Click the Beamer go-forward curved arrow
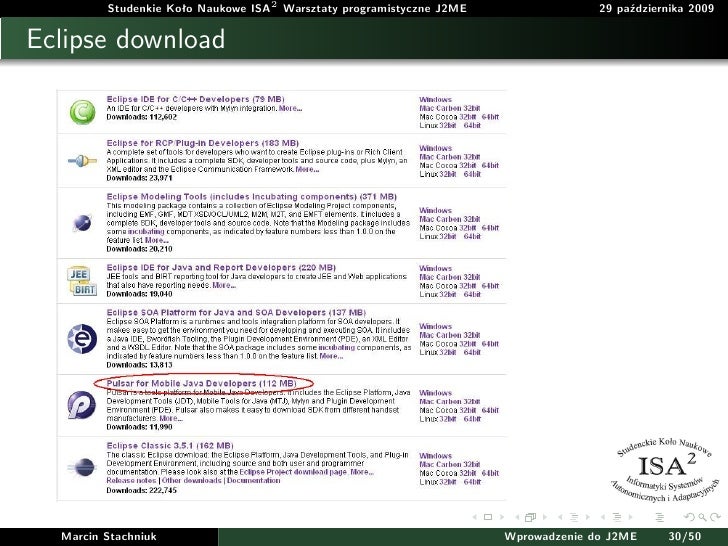 click(x=715, y=517)
